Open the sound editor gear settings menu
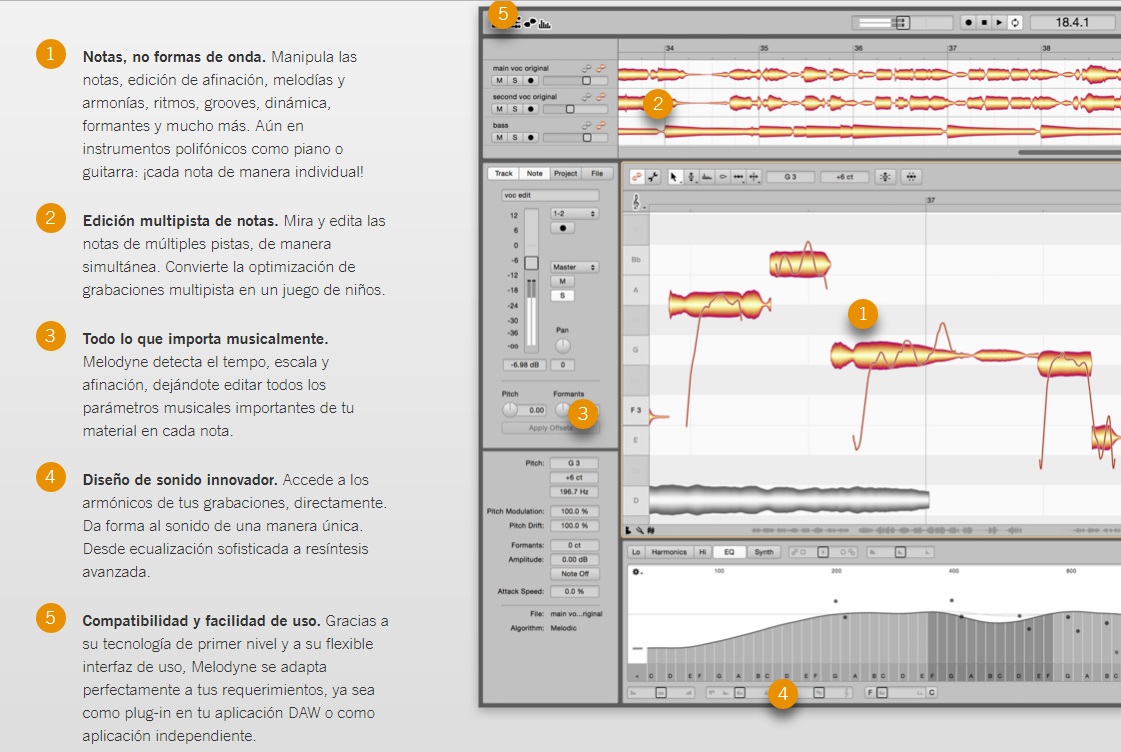 click(x=636, y=572)
